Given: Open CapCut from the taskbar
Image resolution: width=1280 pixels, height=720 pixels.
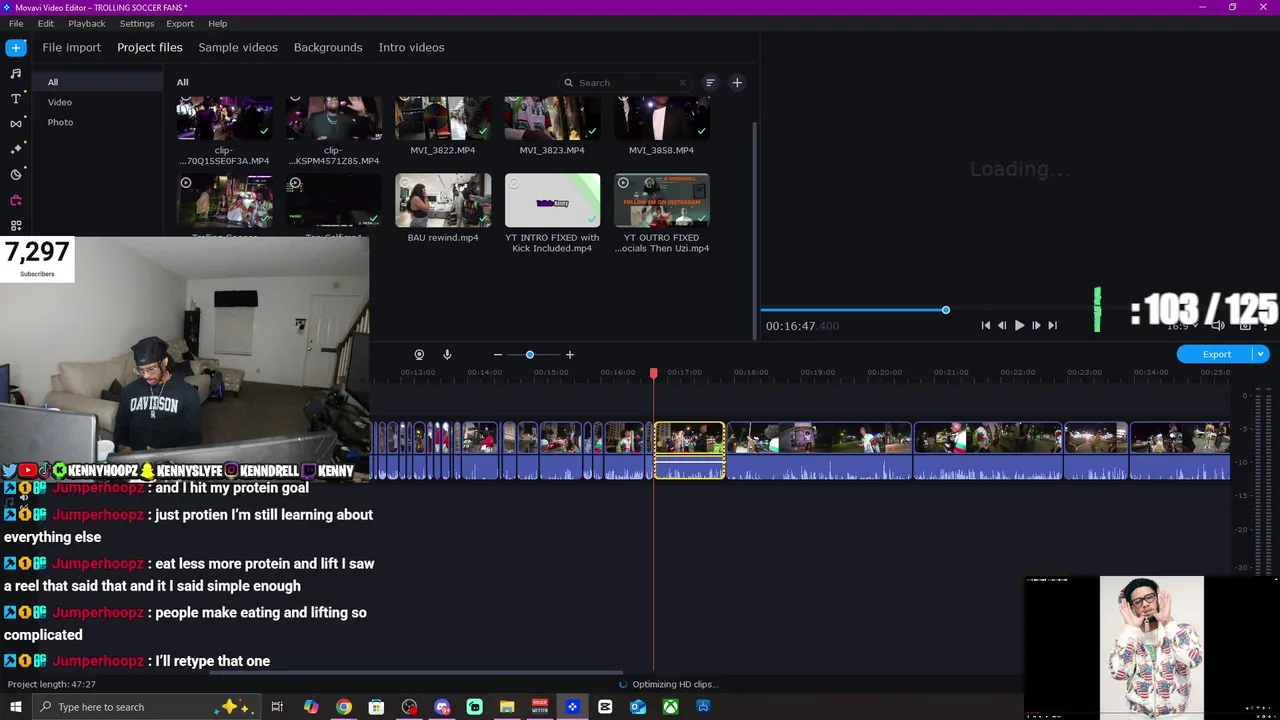Looking at the screenshot, I should (x=605, y=707).
